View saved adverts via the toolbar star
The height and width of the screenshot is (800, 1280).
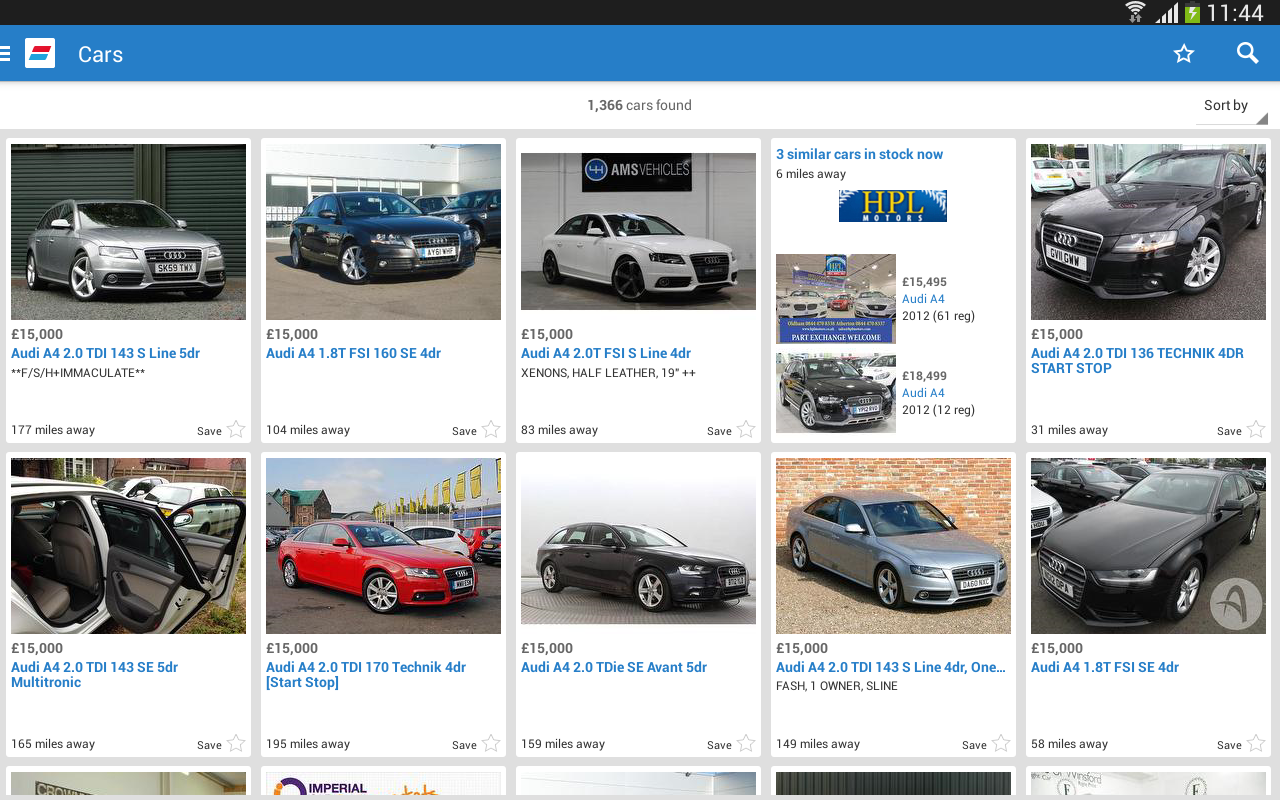[1184, 53]
